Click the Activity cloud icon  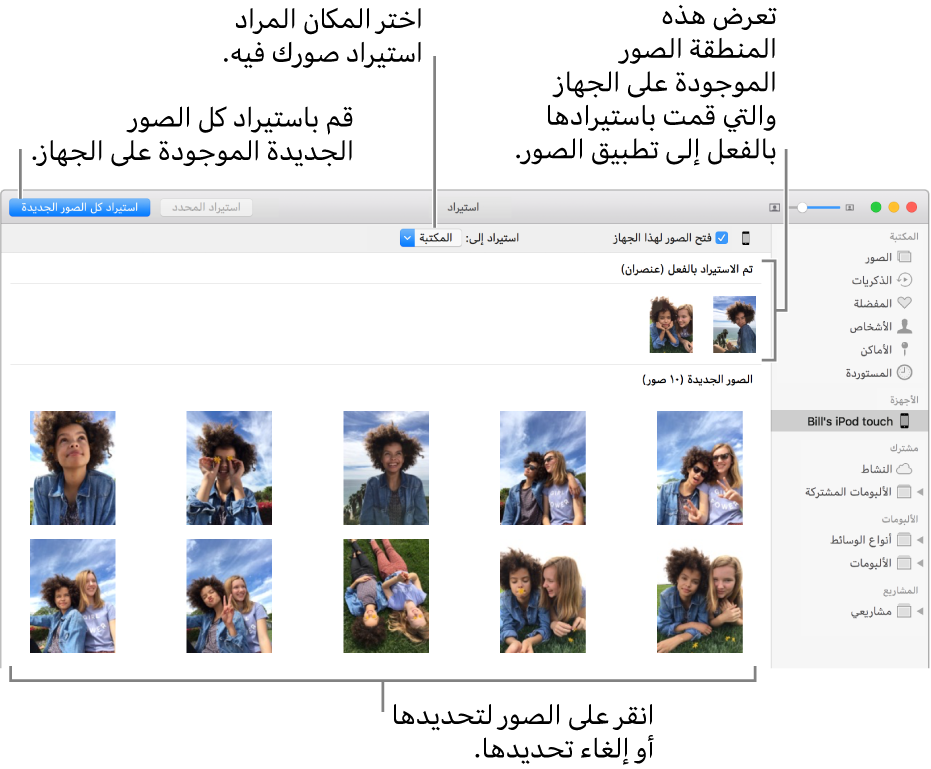(904, 468)
